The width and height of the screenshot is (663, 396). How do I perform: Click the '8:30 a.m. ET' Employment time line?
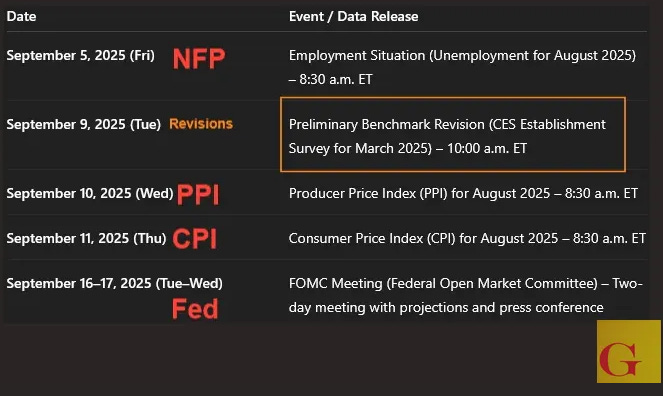click(331, 79)
